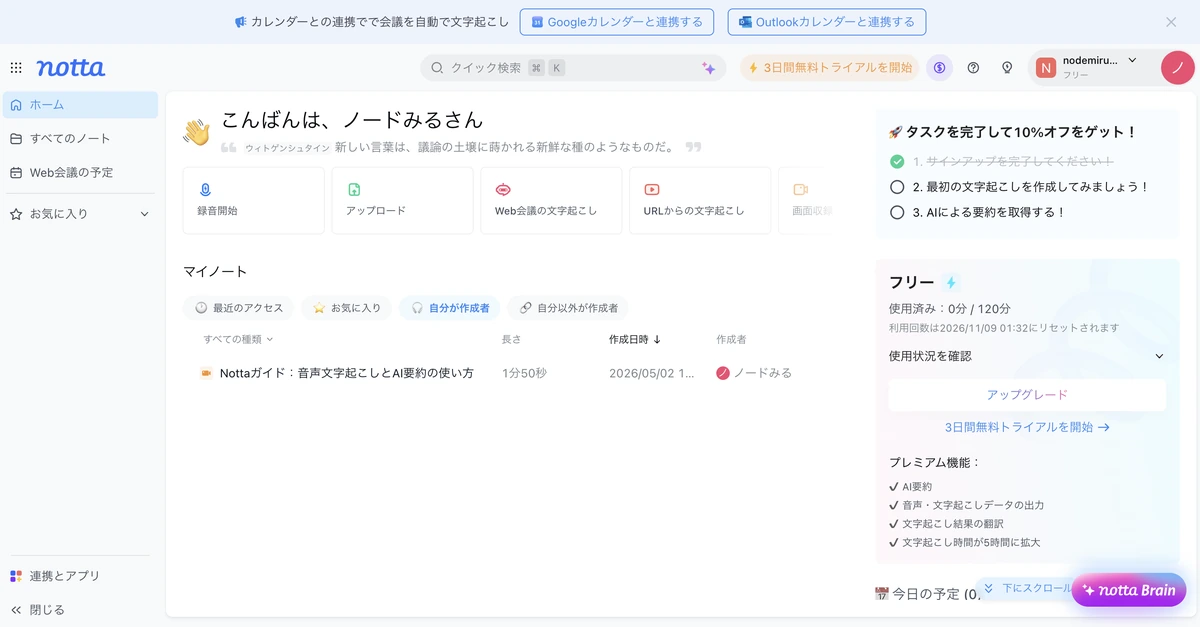
Task: Open the purple dollar coin icon
Action: click(939, 68)
